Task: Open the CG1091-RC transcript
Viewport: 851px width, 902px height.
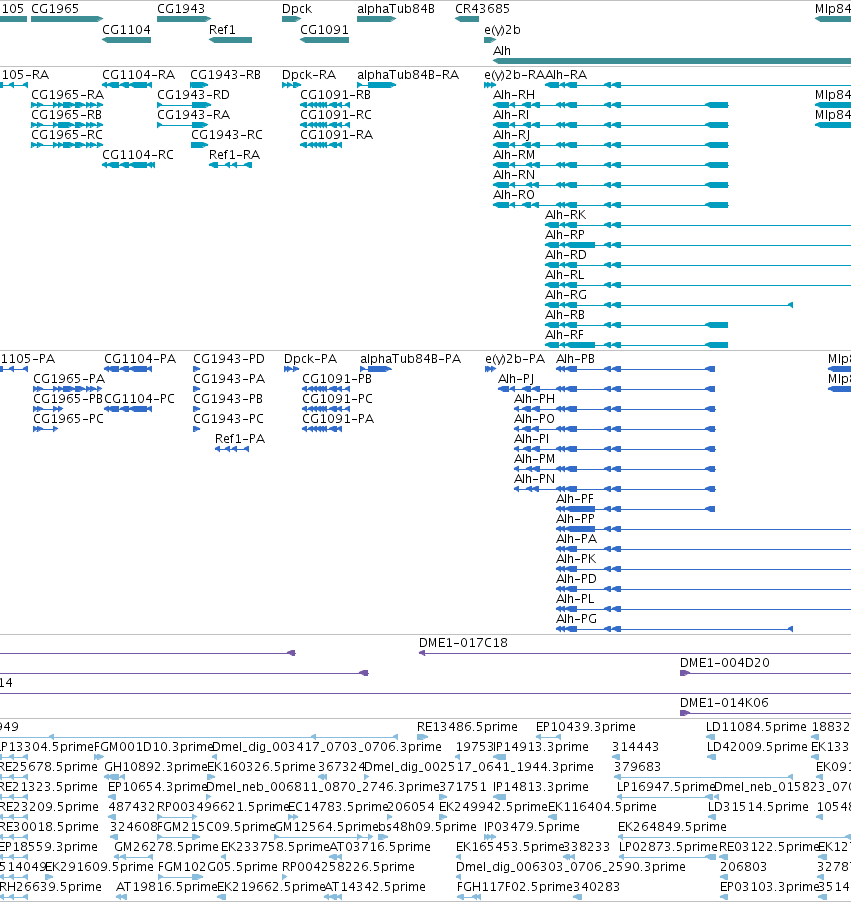Action: click(x=325, y=125)
